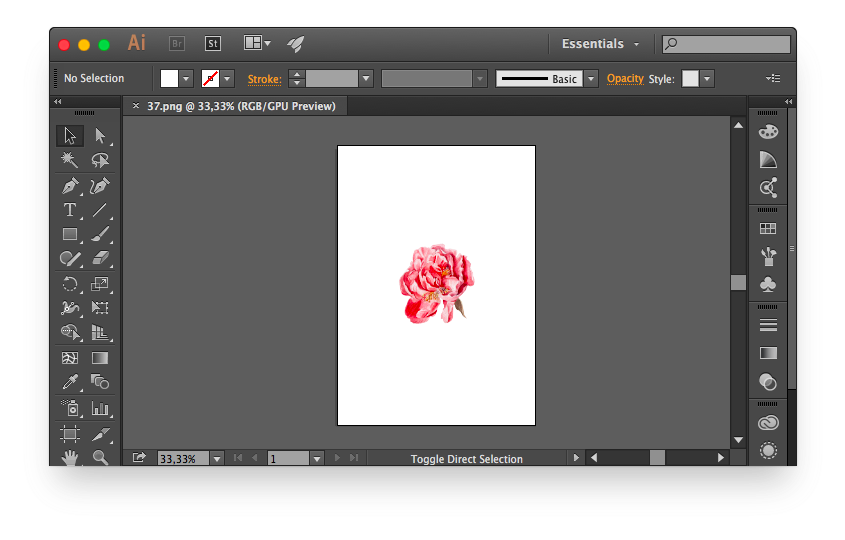Collapse the tools panel using double arrows
The height and width of the screenshot is (540, 845).
point(57,102)
